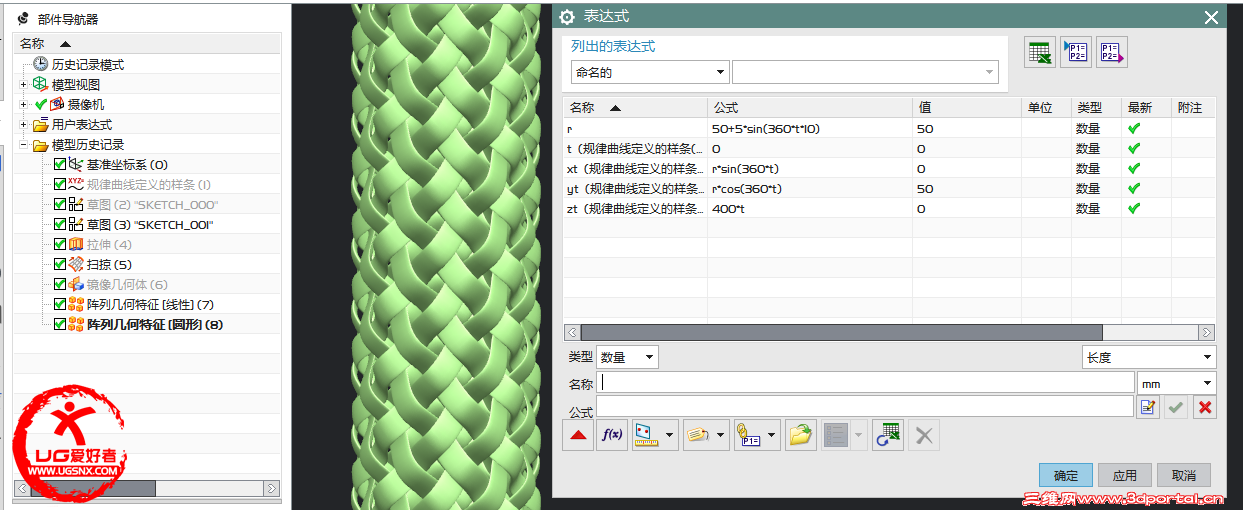Click the gray X delete expression icon
The height and width of the screenshot is (512, 1243).
(924, 435)
